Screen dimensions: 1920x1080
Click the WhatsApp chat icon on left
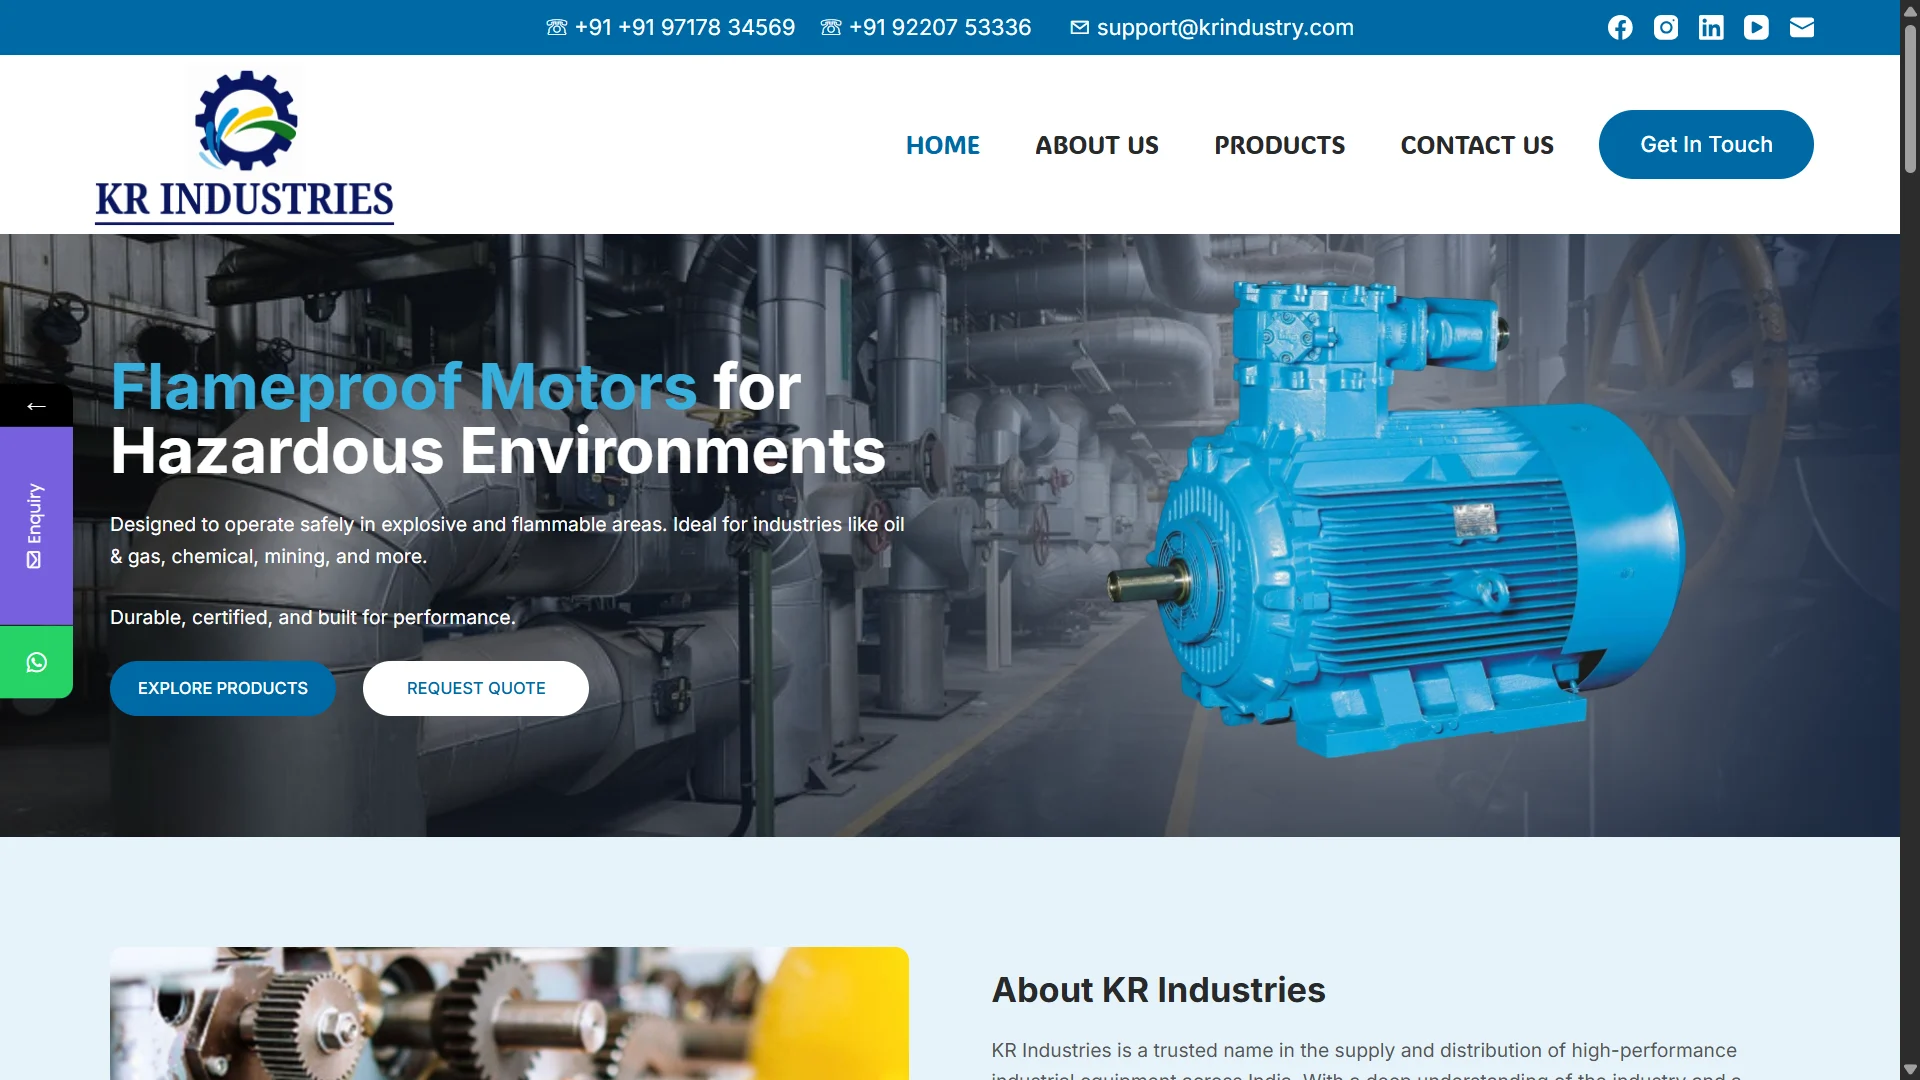tap(37, 662)
